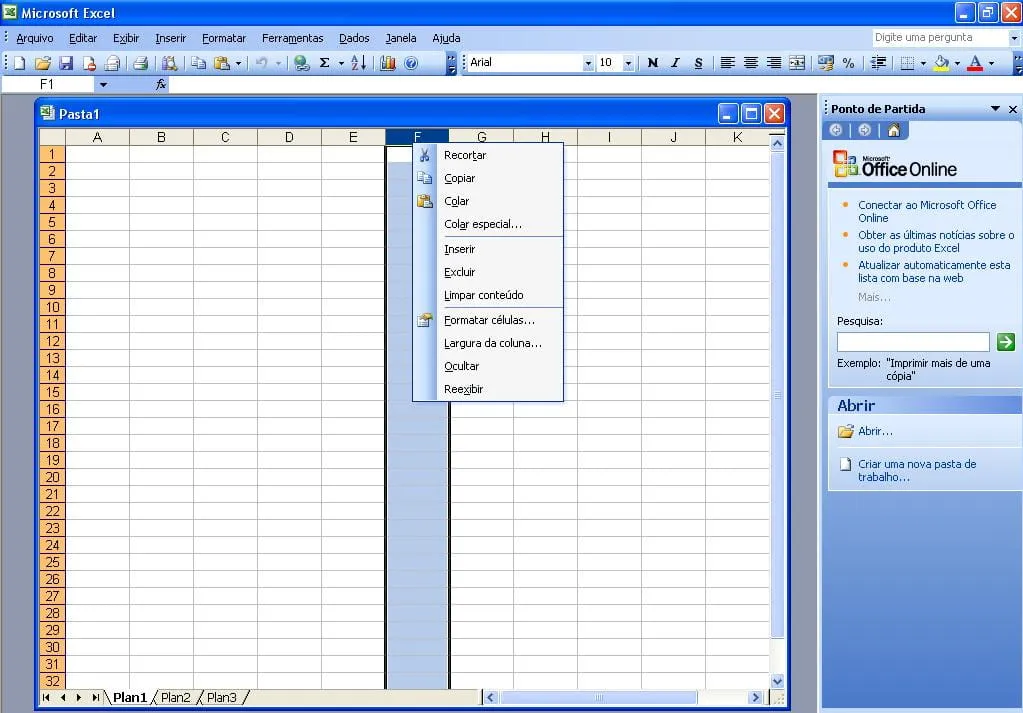Viewport: 1023px width, 713px height.
Task: Open Font Color dropdown arrow
Action: coord(991,63)
